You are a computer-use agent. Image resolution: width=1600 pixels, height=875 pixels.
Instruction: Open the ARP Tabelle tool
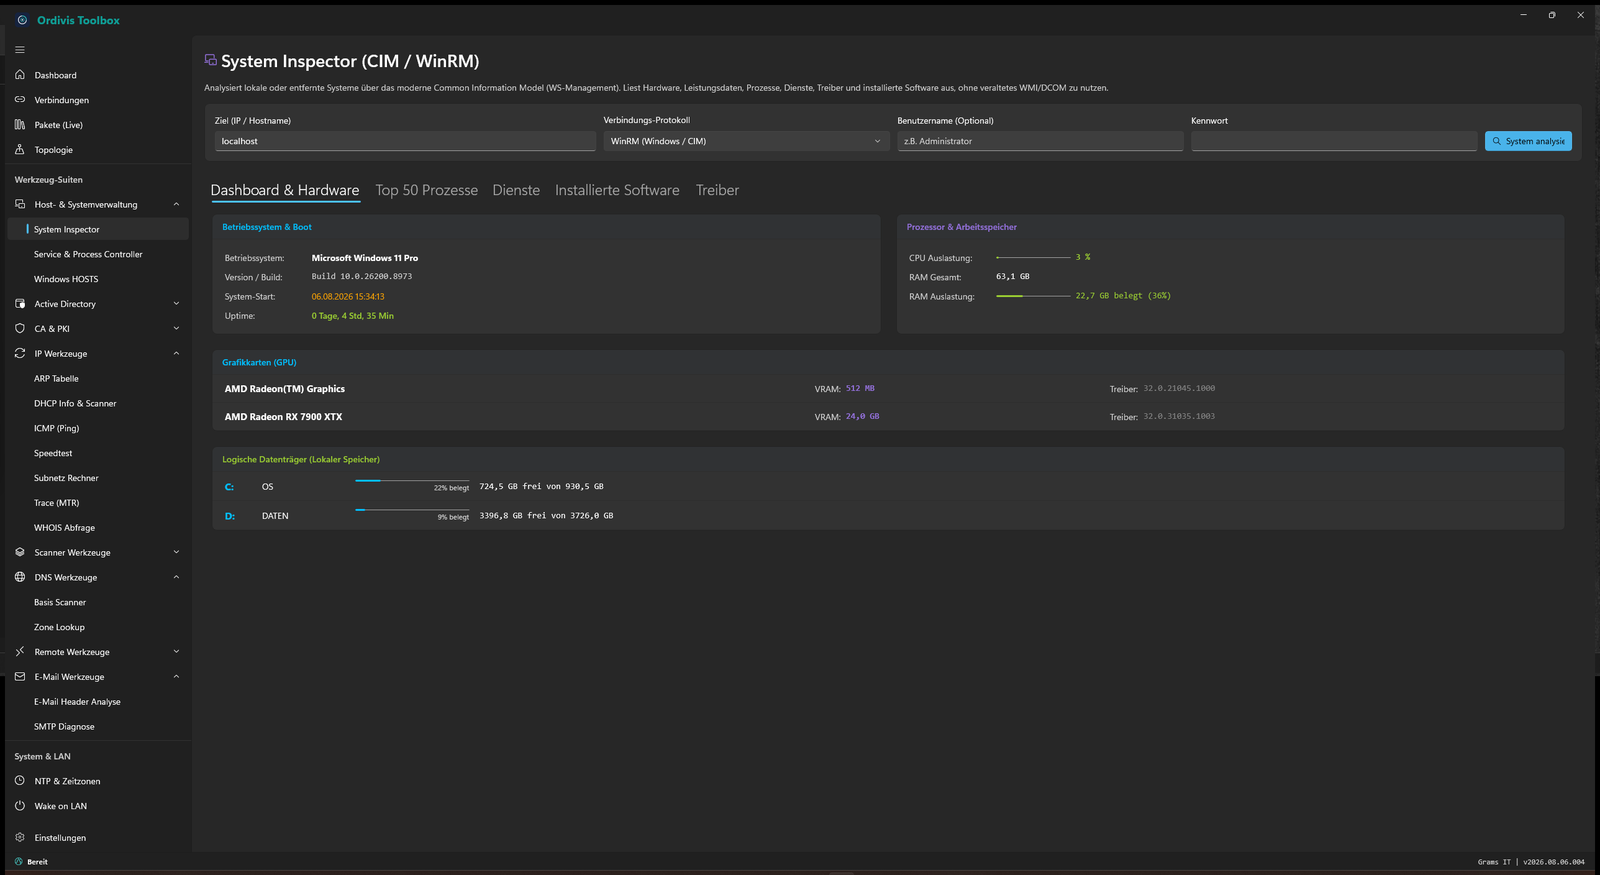point(98,379)
